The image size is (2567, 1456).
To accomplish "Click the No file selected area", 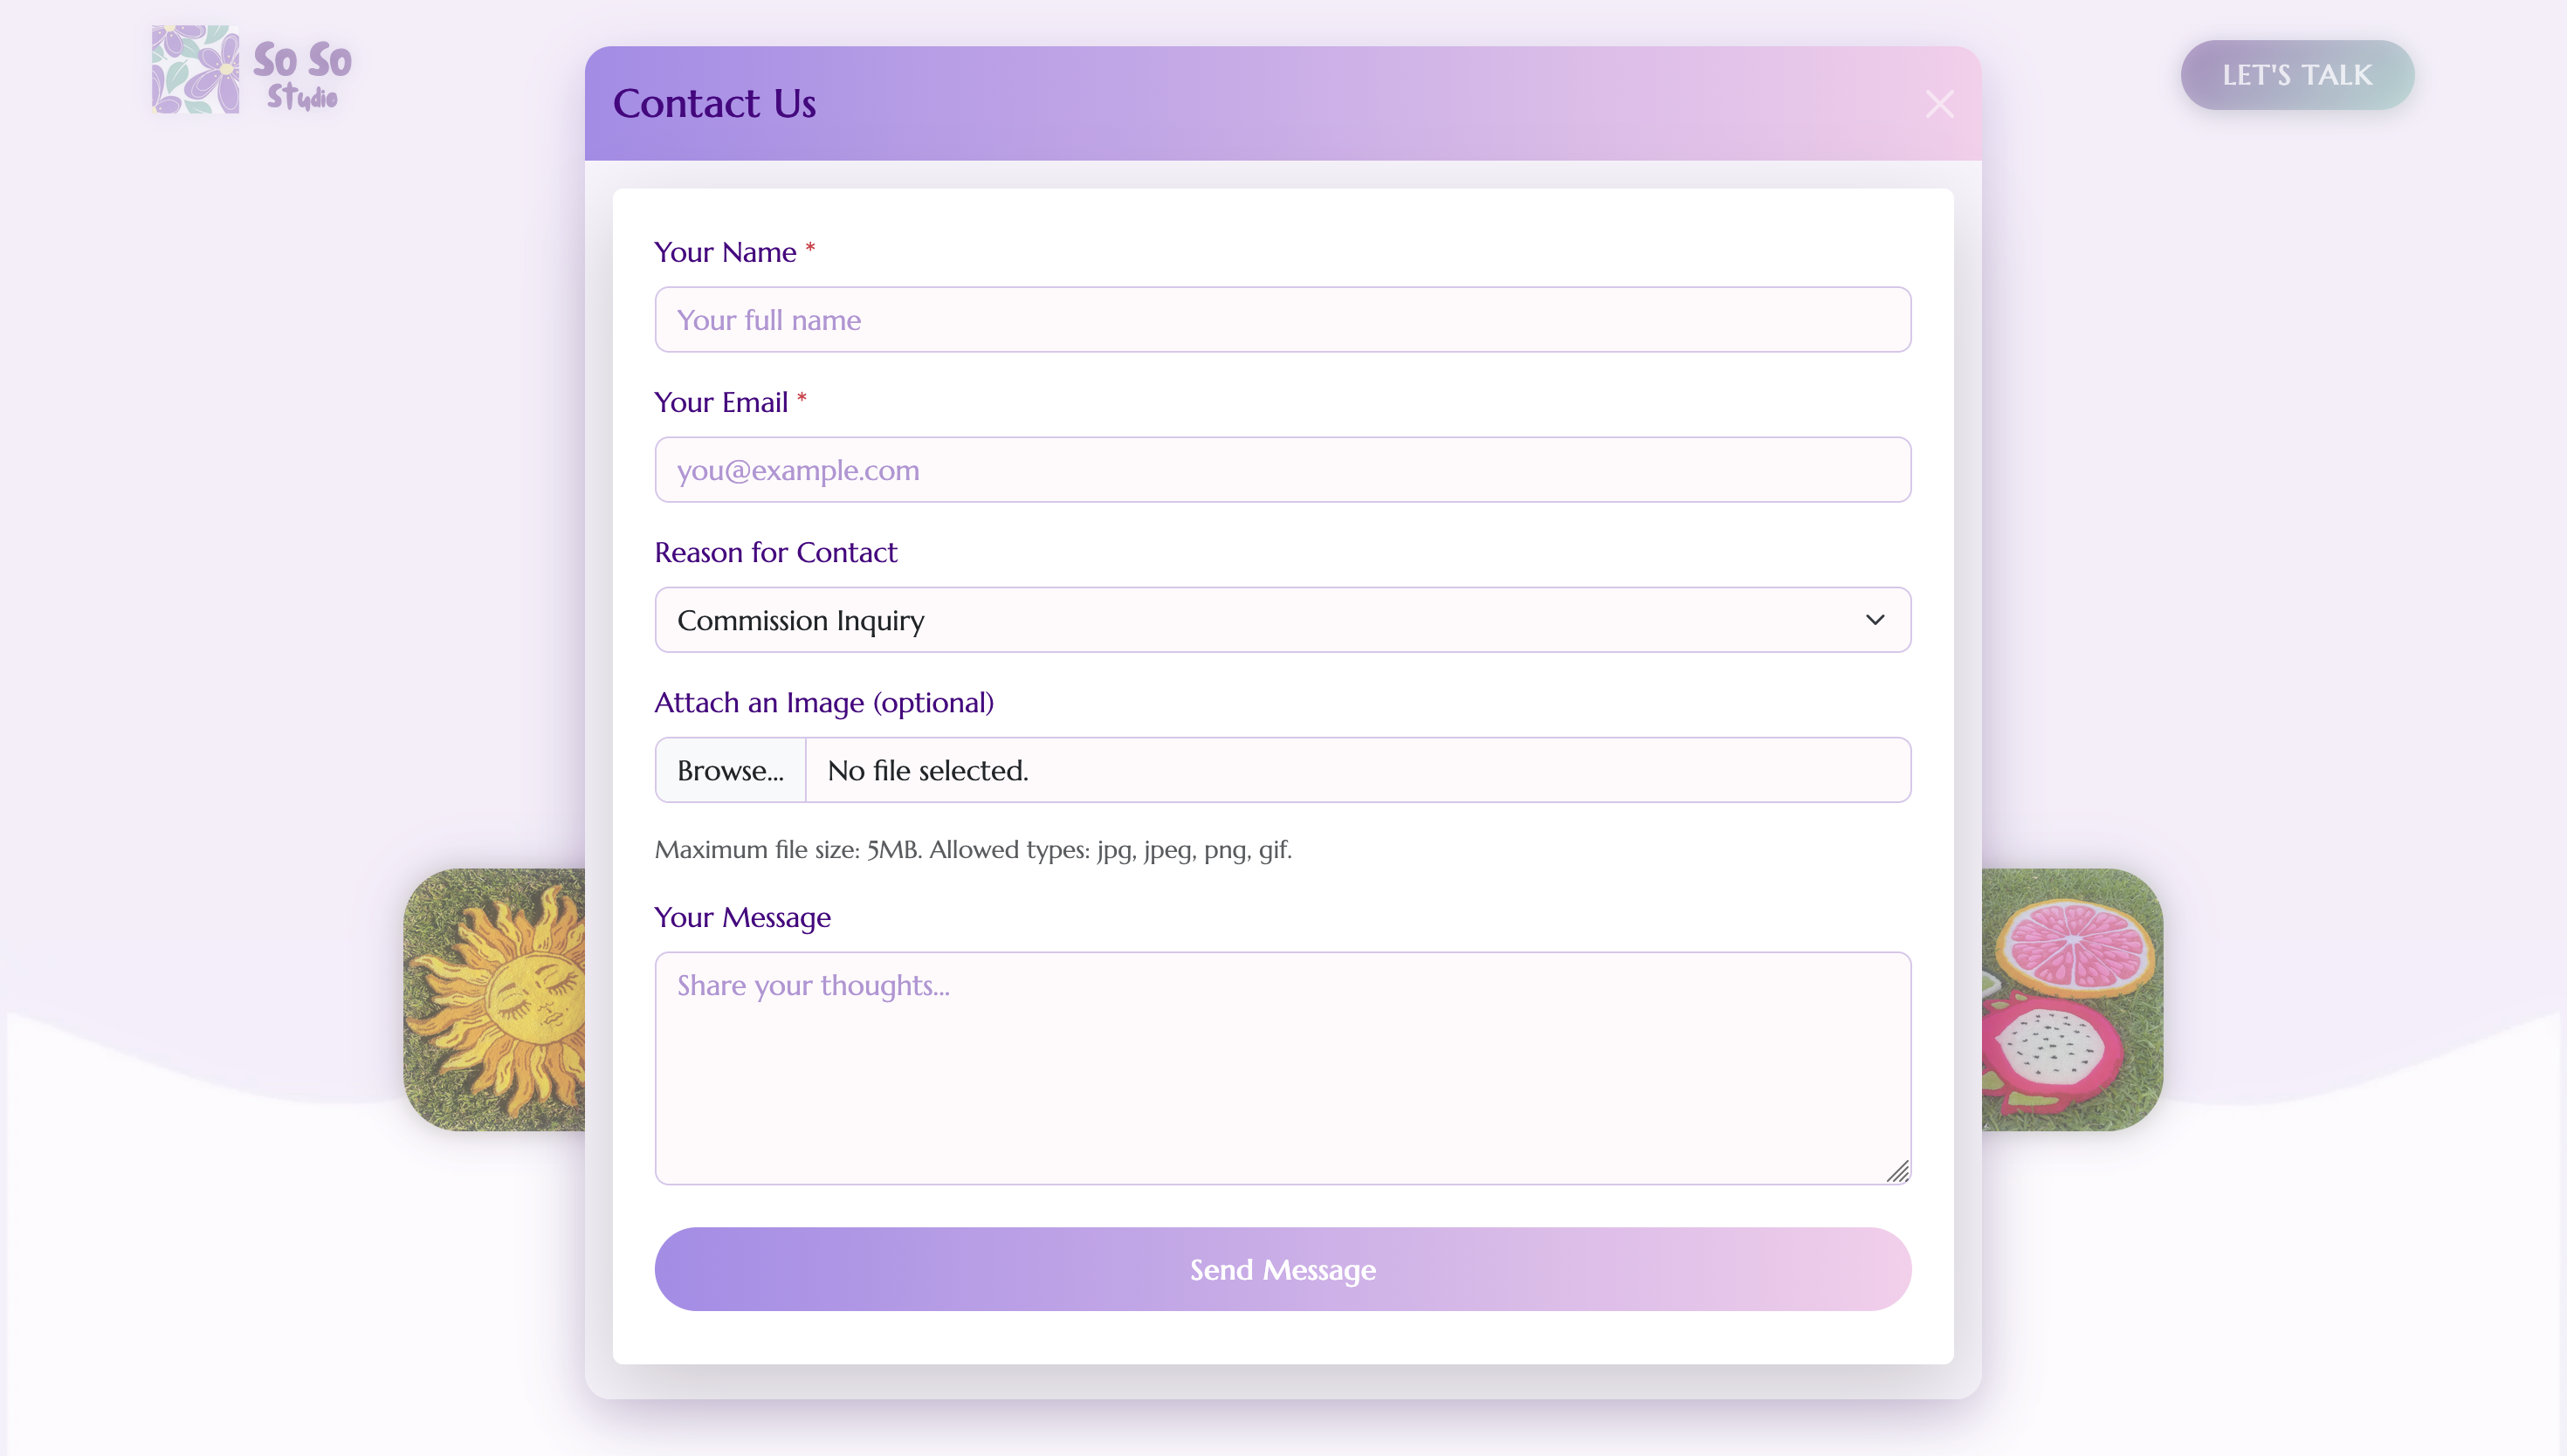I will [x=1357, y=770].
